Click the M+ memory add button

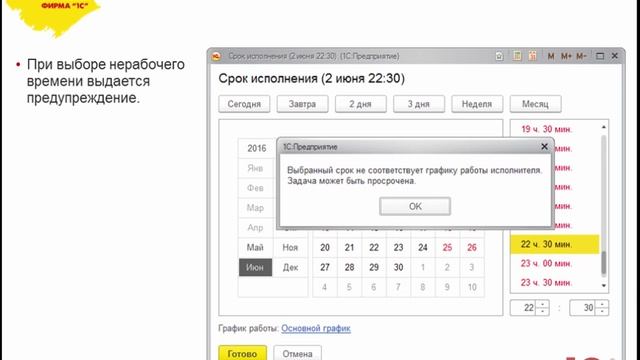click(566, 56)
